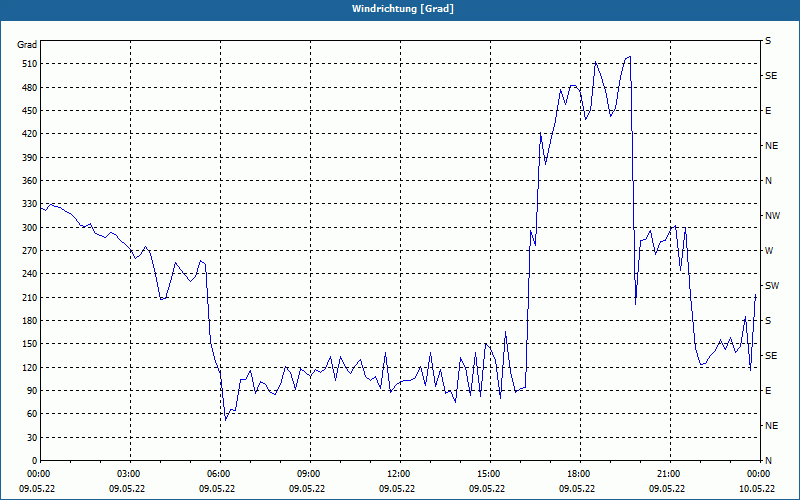Image resolution: width=800 pixels, height=500 pixels.
Task: Select the "Grad" axis unit label
Action: (x=27, y=45)
